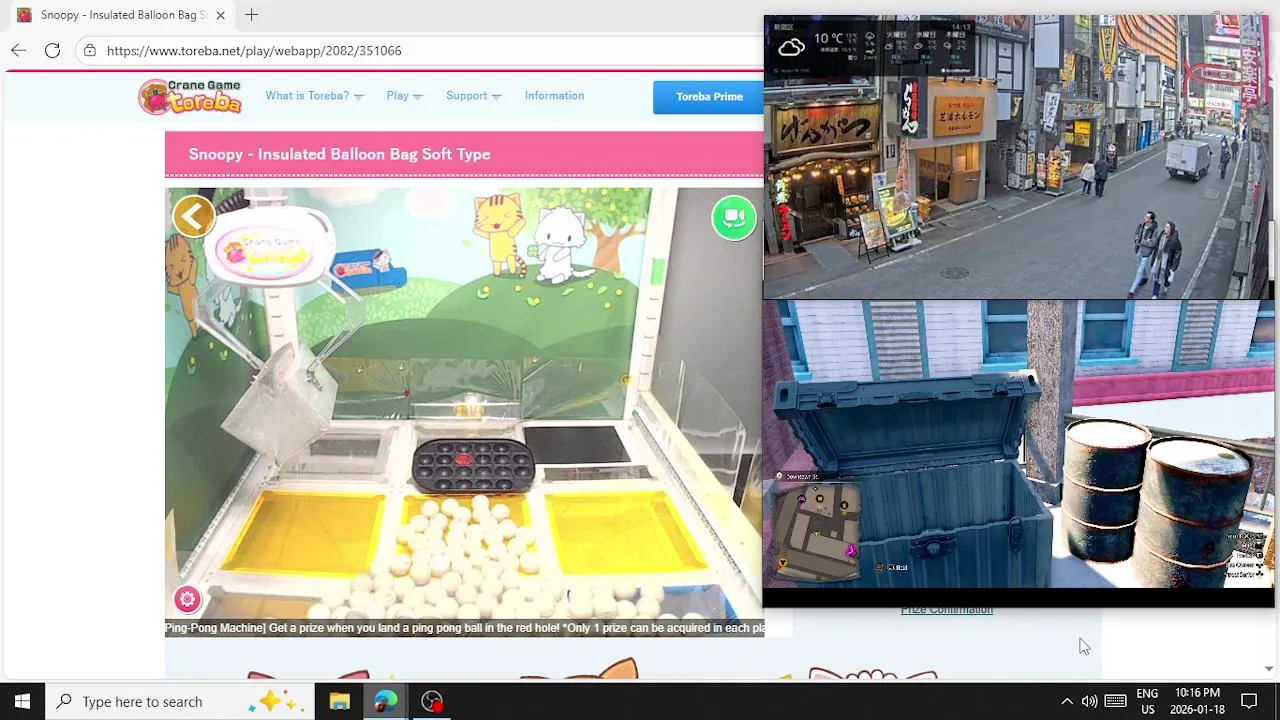Change the ENG US input language
The height and width of the screenshot is (720, 1280).
click(1147, 701)
